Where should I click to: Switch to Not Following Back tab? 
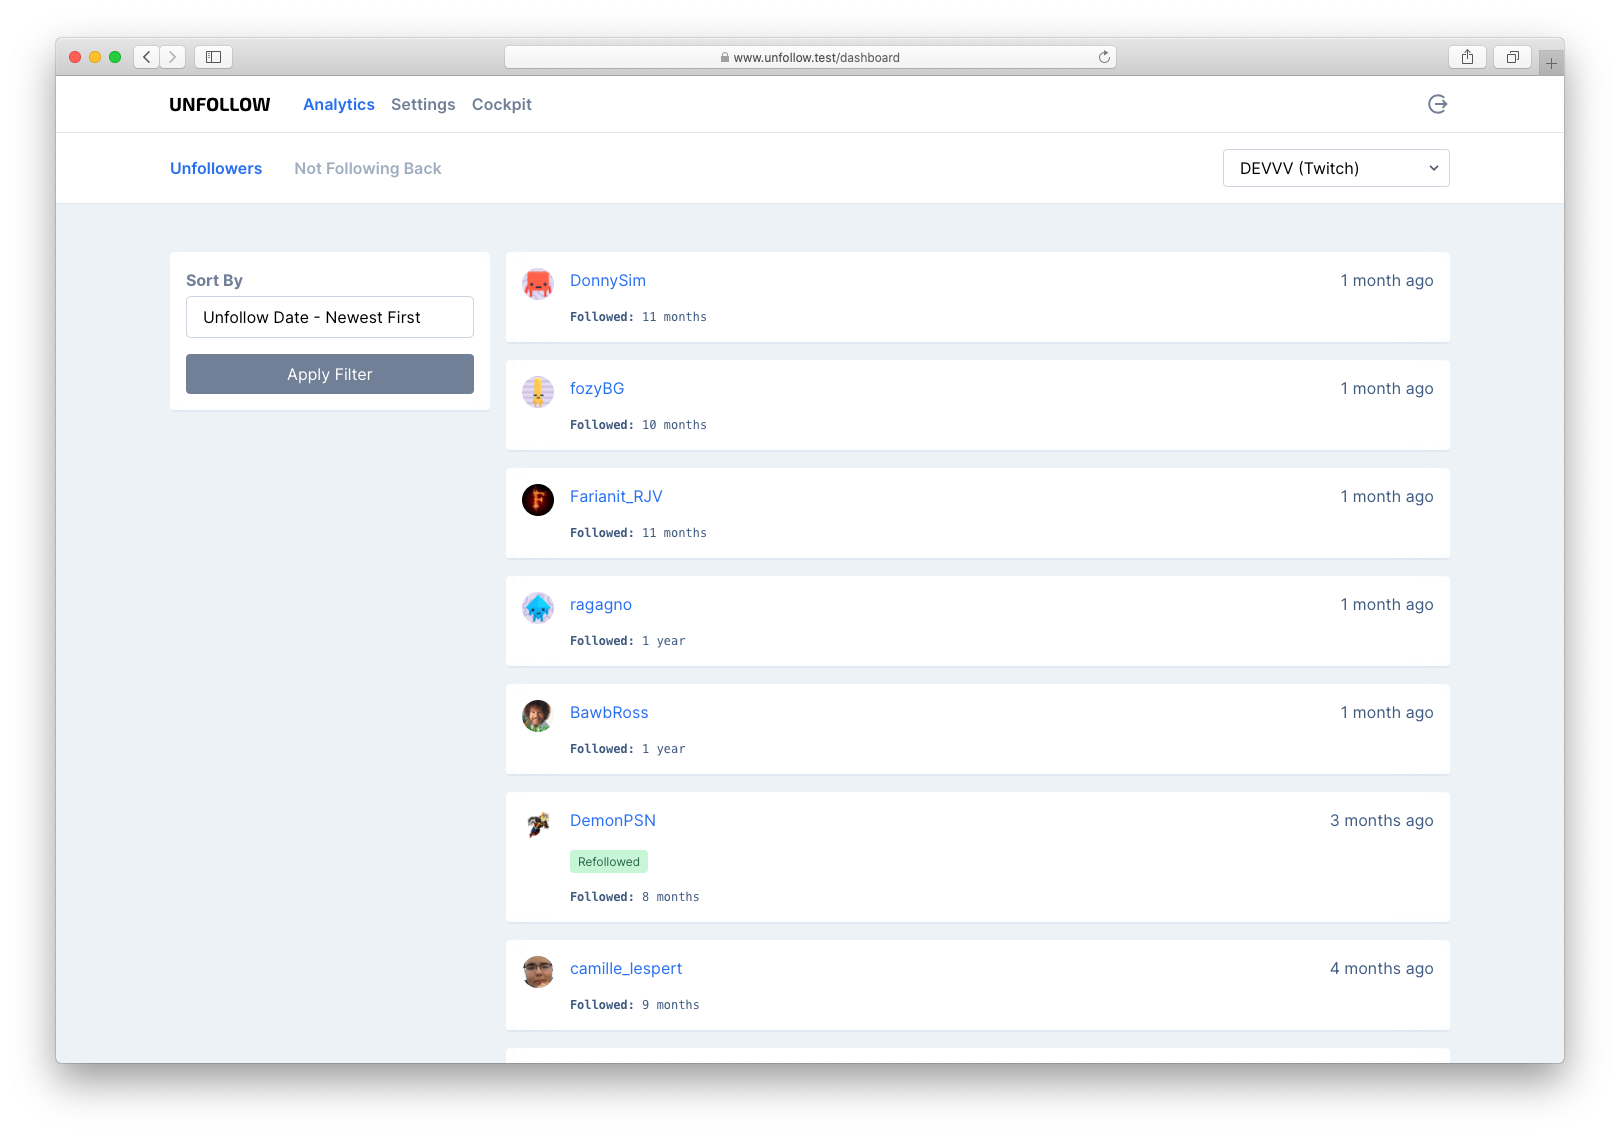click(x=368, y=168)
